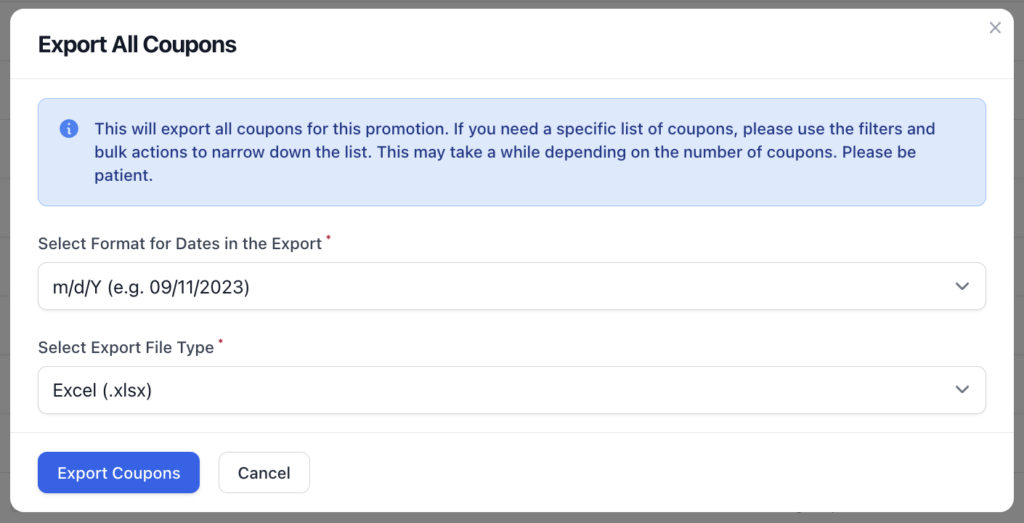Open the date format dropdown
The height and width of the screenshot is (523, 1024).
[511, 286]
